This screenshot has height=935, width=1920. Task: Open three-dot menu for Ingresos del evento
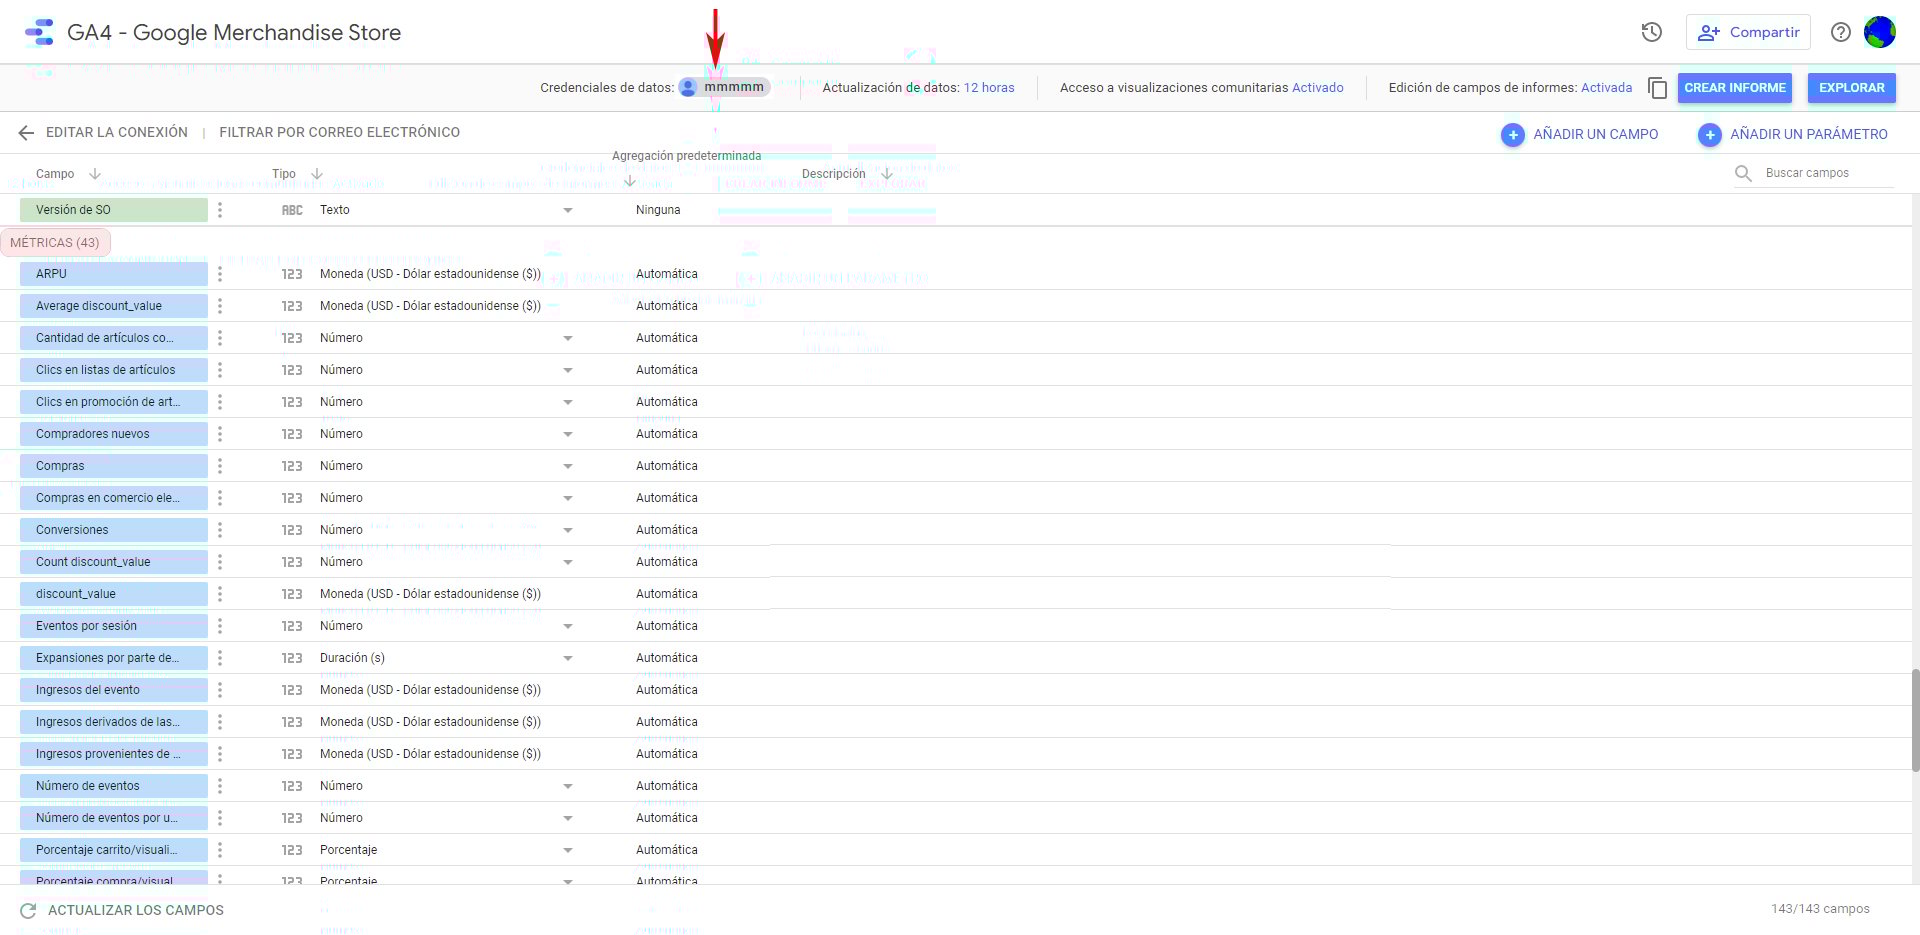click(220, 690)
